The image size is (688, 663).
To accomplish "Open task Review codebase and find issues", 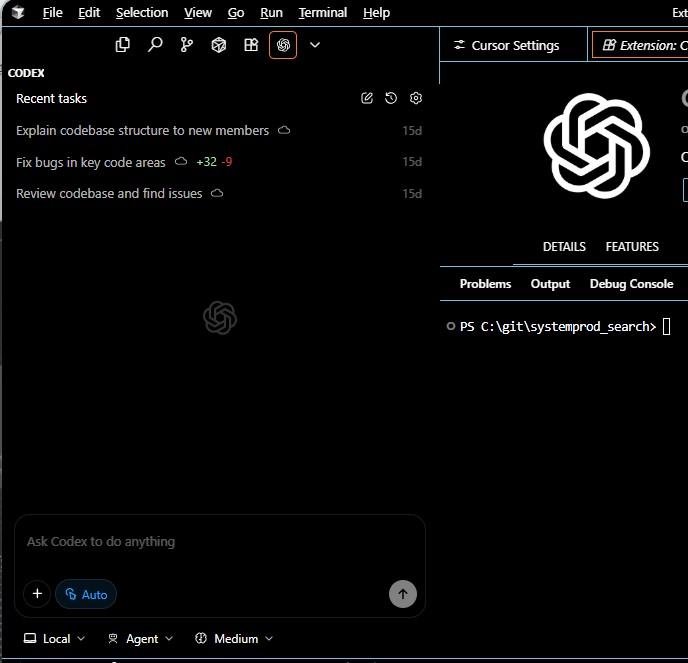I will [x=219, y=194].
